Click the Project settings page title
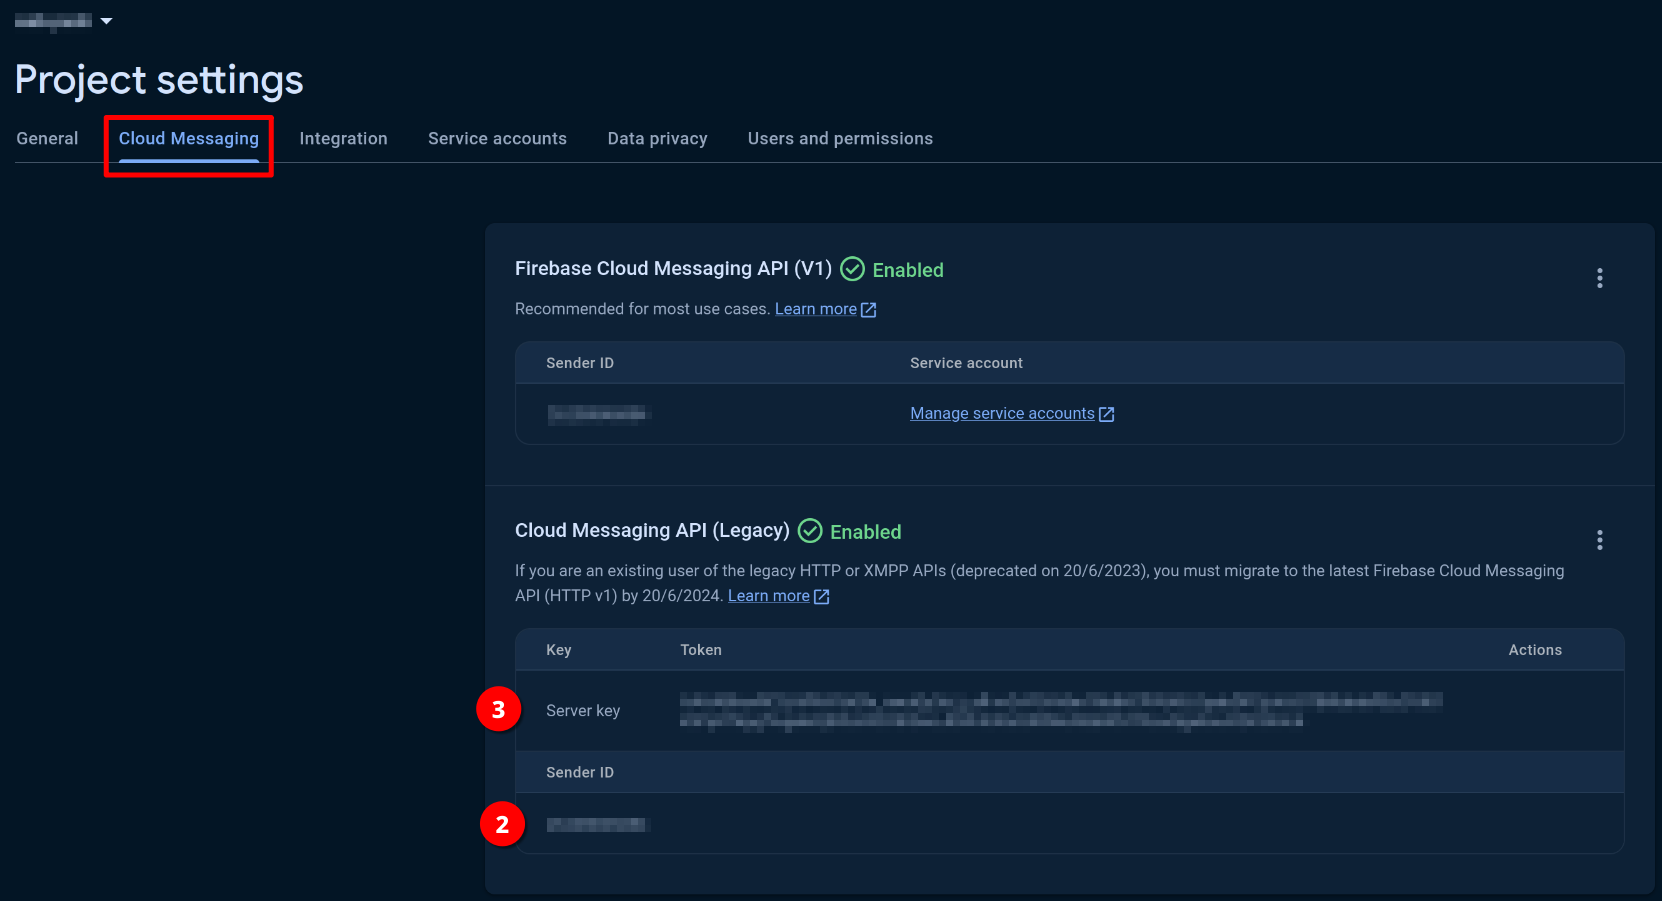This screenshot has width=1662, height=901. click(x=159, y=80)
